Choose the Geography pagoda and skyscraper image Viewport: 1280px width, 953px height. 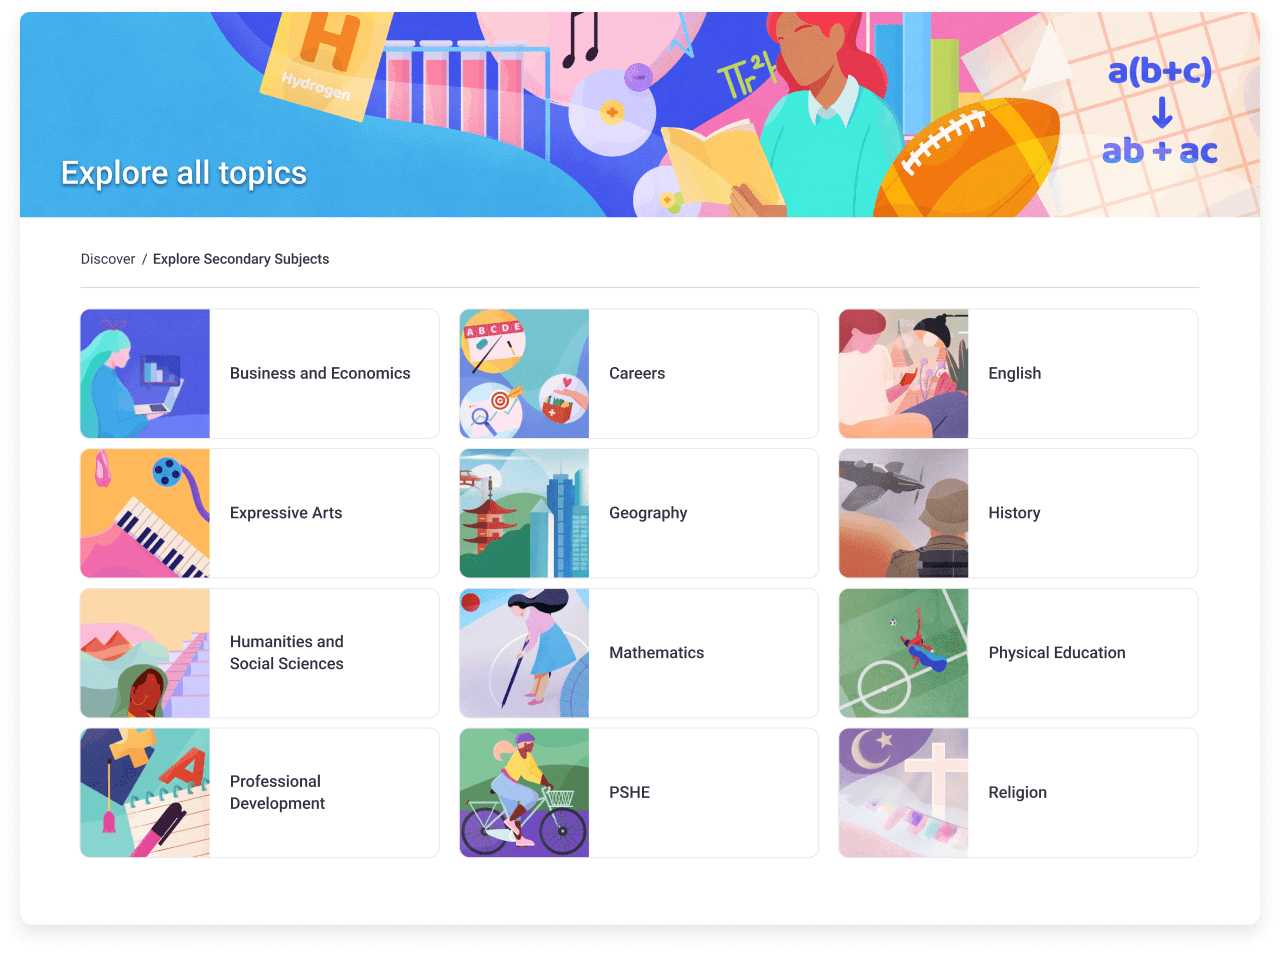(524, 513)
